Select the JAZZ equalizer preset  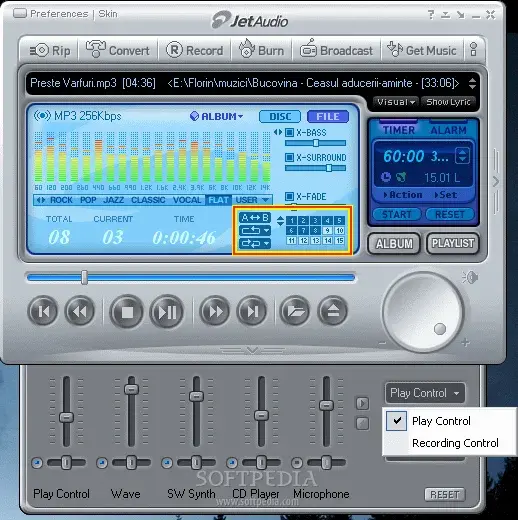pyautogui.click(x=114, y=200)
